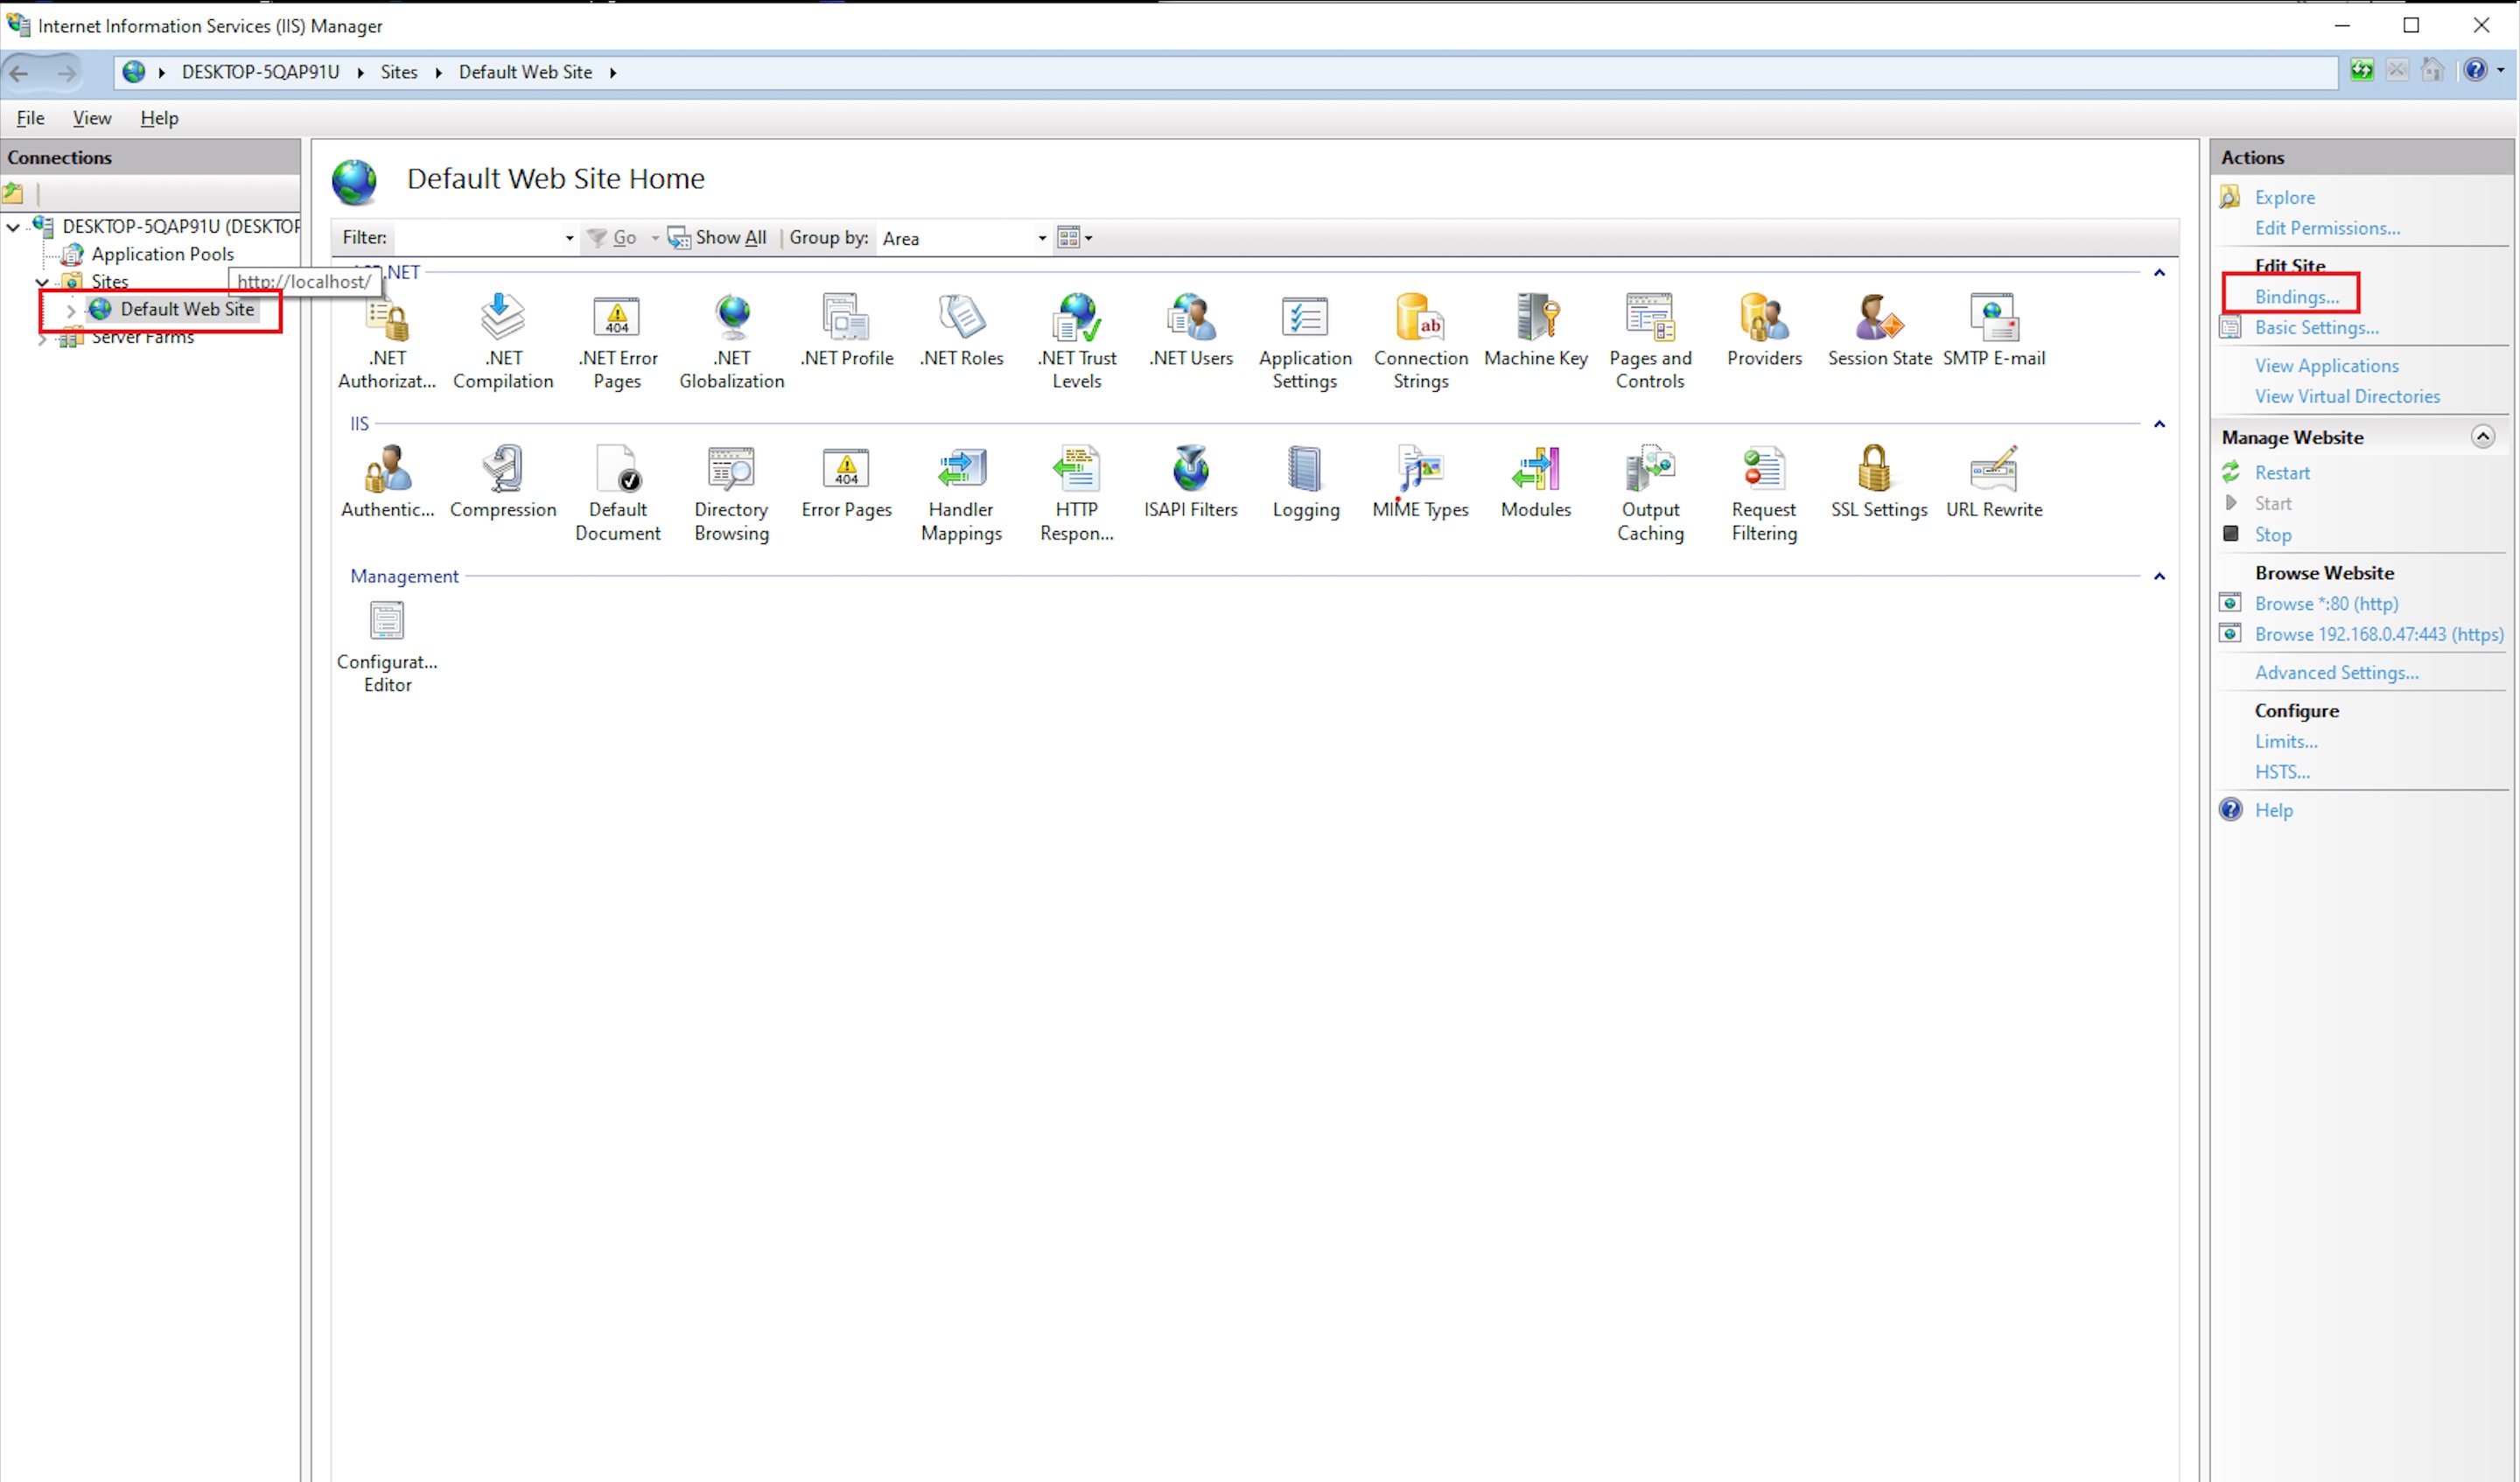The height and width of the screenshot is (1482, 2520).
Task: Open ISAPI Filters feature
Action: pyautogui.click(x=1191, y=483)
